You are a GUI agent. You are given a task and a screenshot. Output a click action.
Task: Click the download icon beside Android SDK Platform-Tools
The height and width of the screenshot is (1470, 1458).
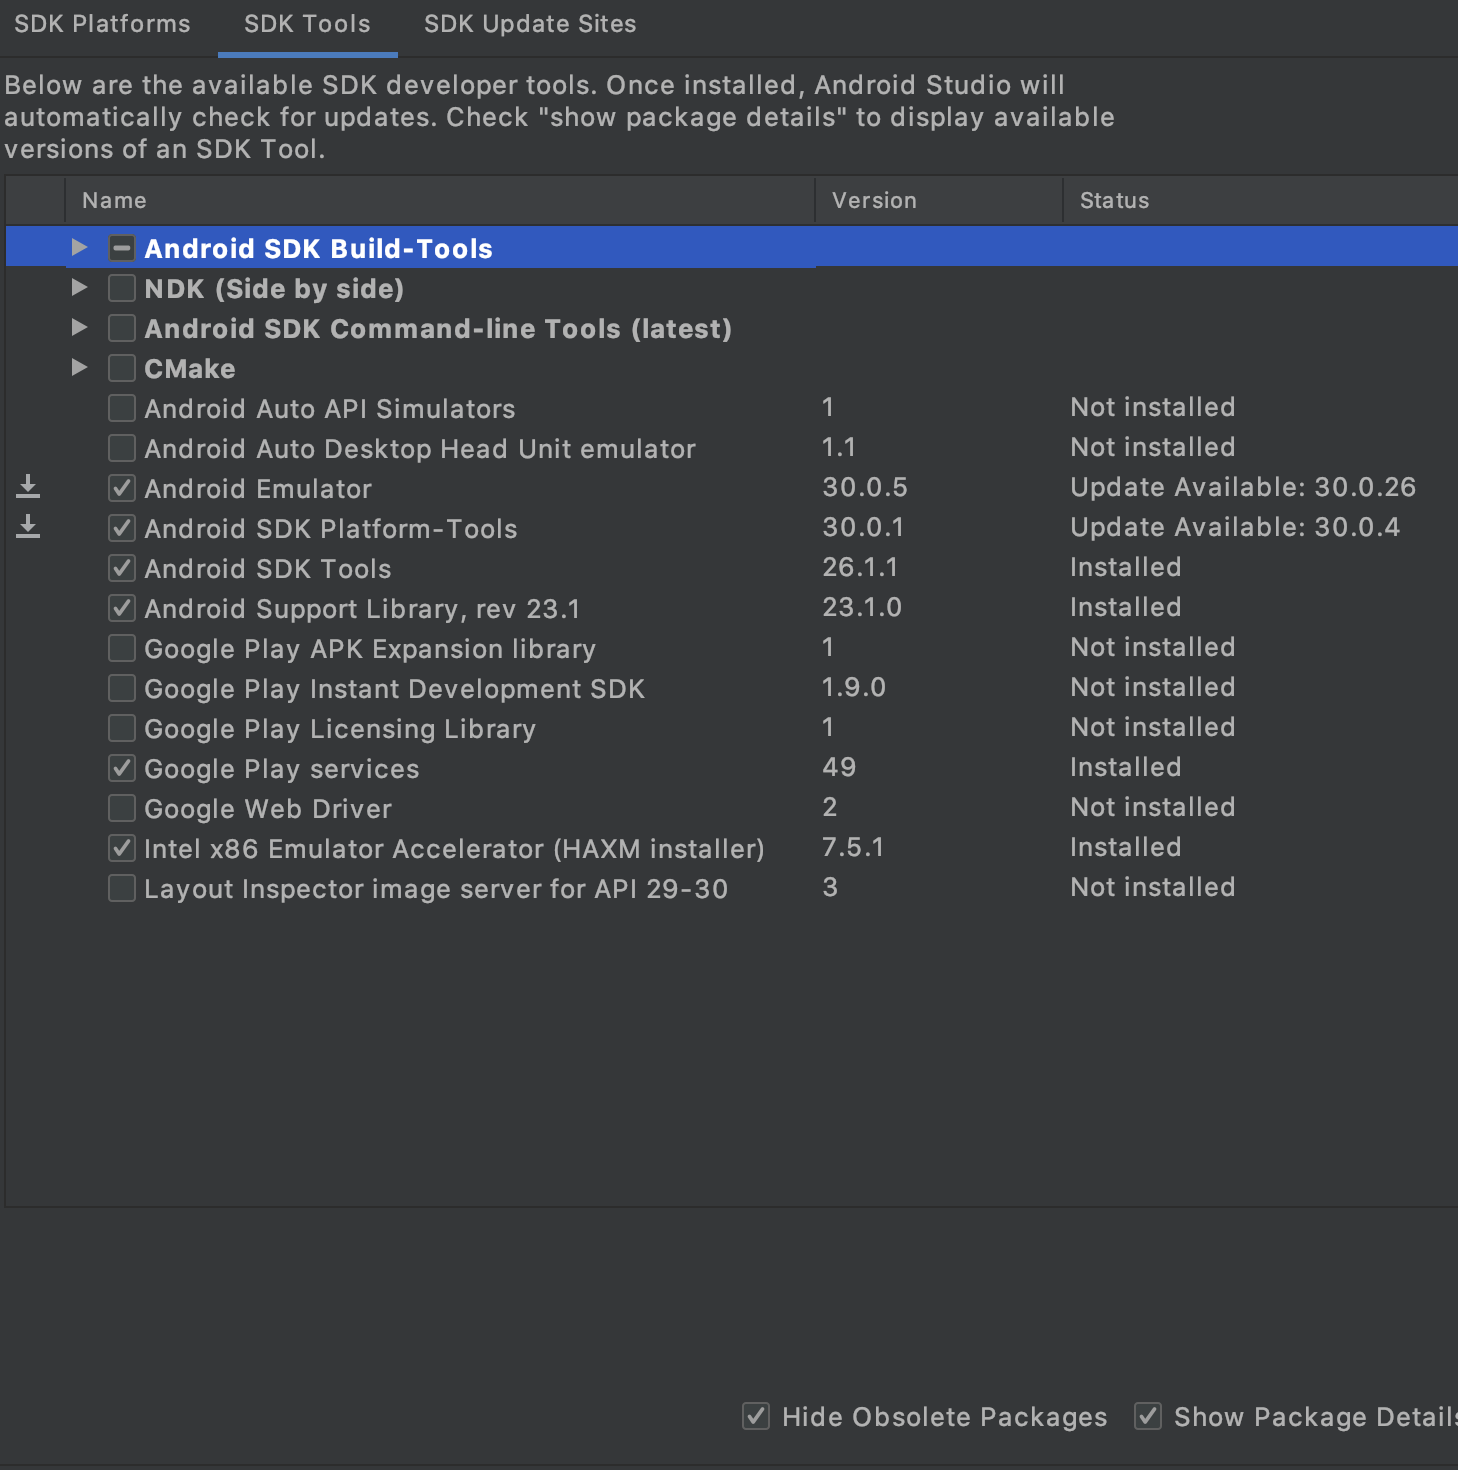(x=28, y=527)
